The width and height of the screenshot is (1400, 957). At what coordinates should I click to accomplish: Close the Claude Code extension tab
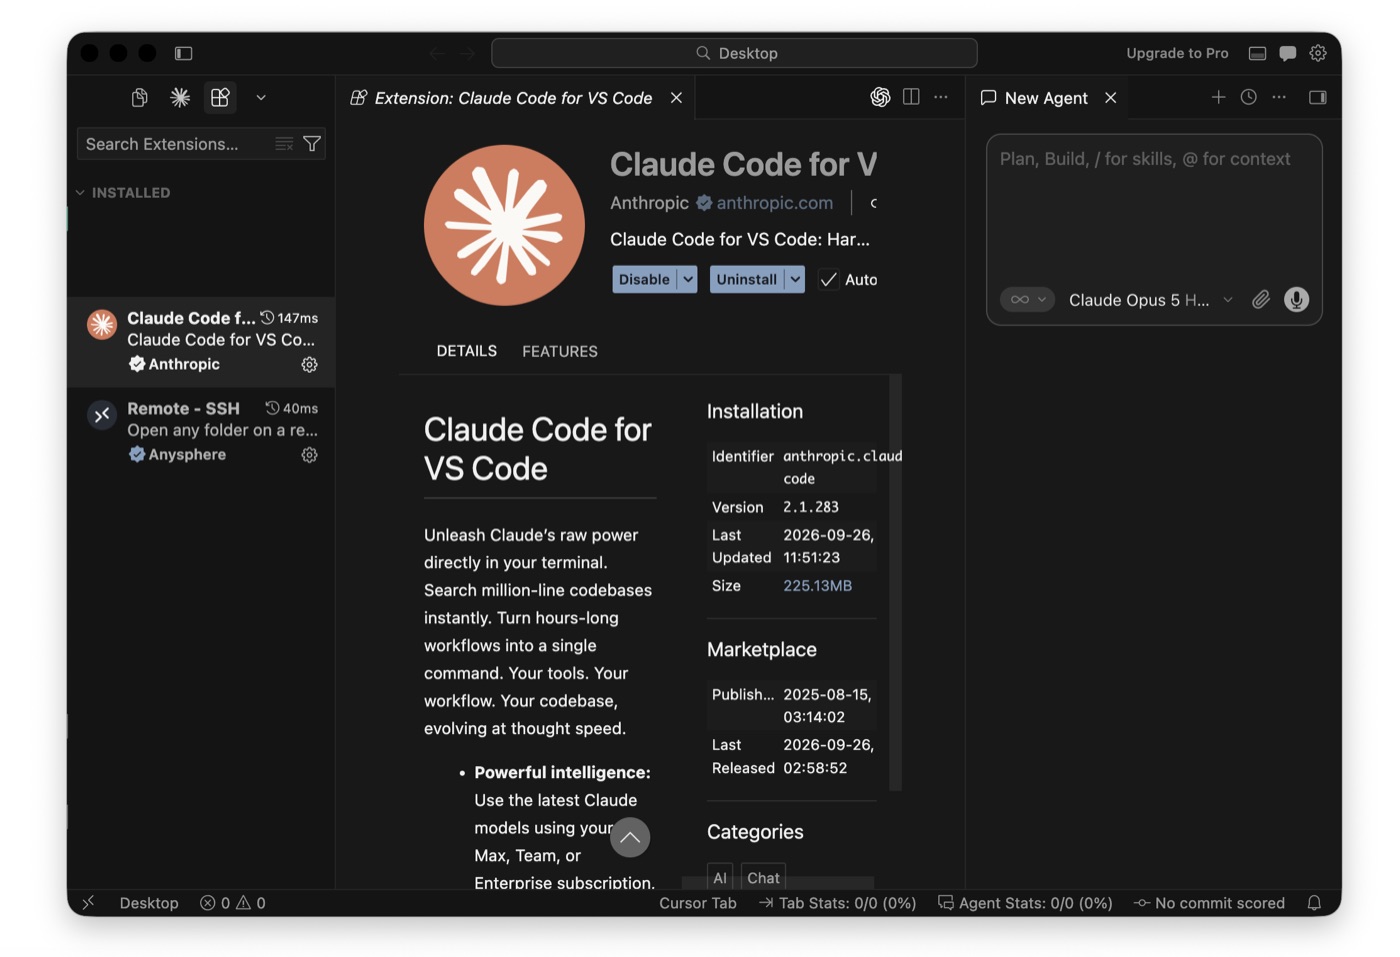click(677, 98)
